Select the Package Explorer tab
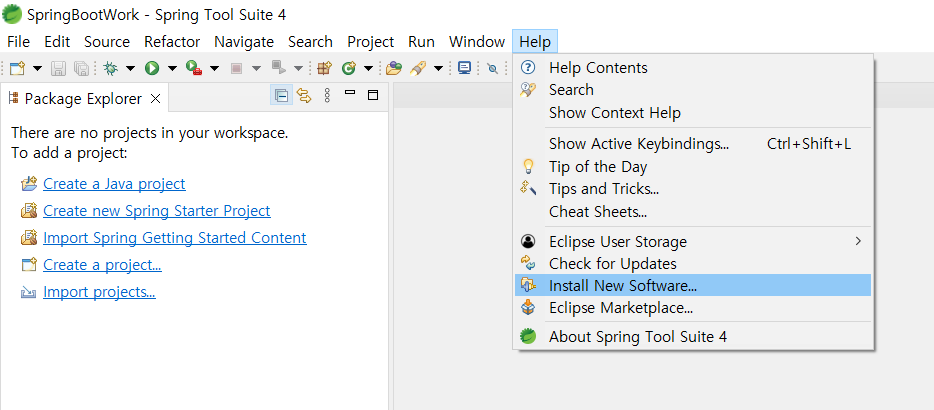Screen dimensions: 934x410 83,98
